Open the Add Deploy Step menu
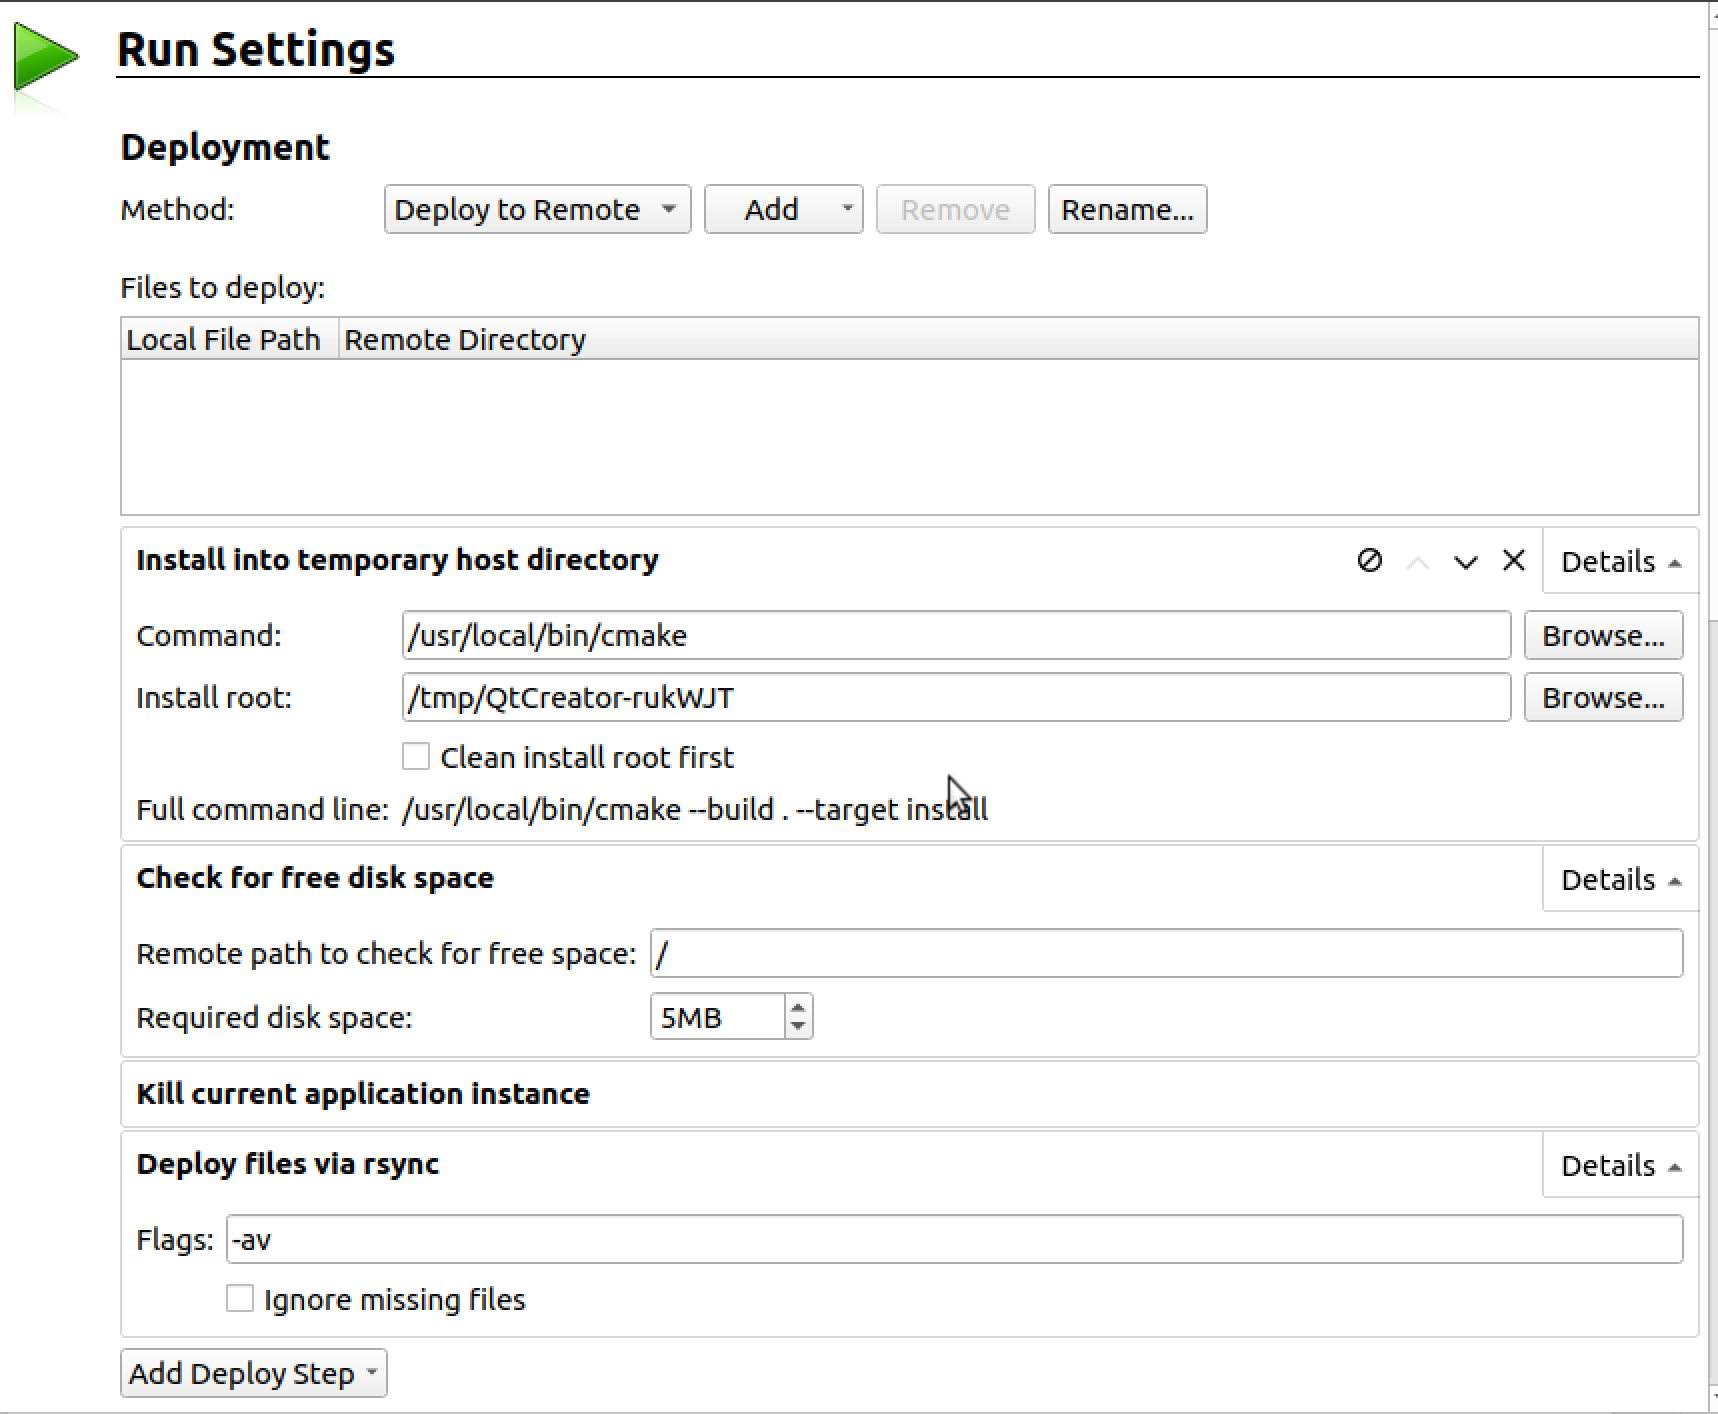 click(253, 1373)
